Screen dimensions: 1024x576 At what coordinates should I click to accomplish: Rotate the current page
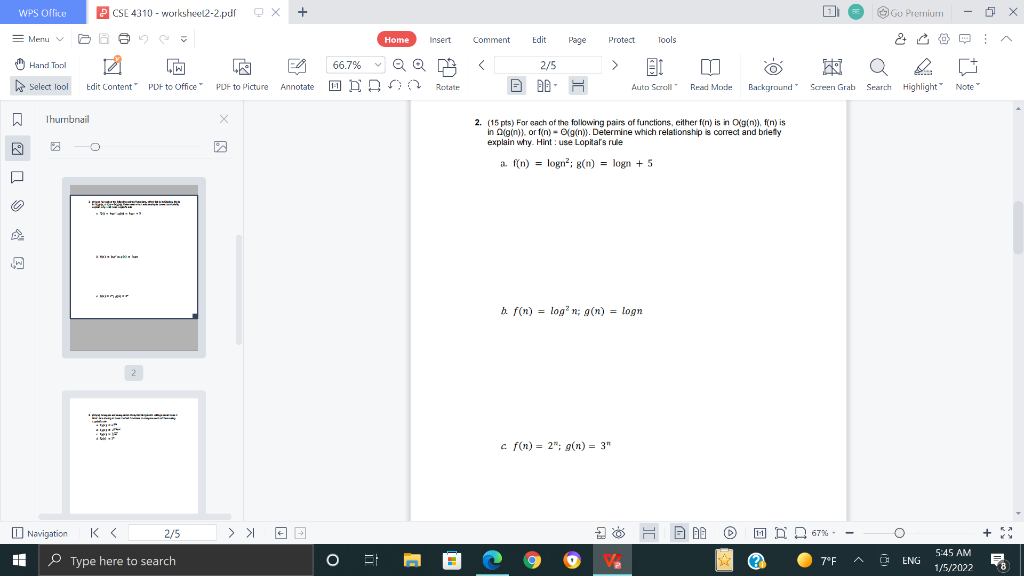click(x=447, y=72)
